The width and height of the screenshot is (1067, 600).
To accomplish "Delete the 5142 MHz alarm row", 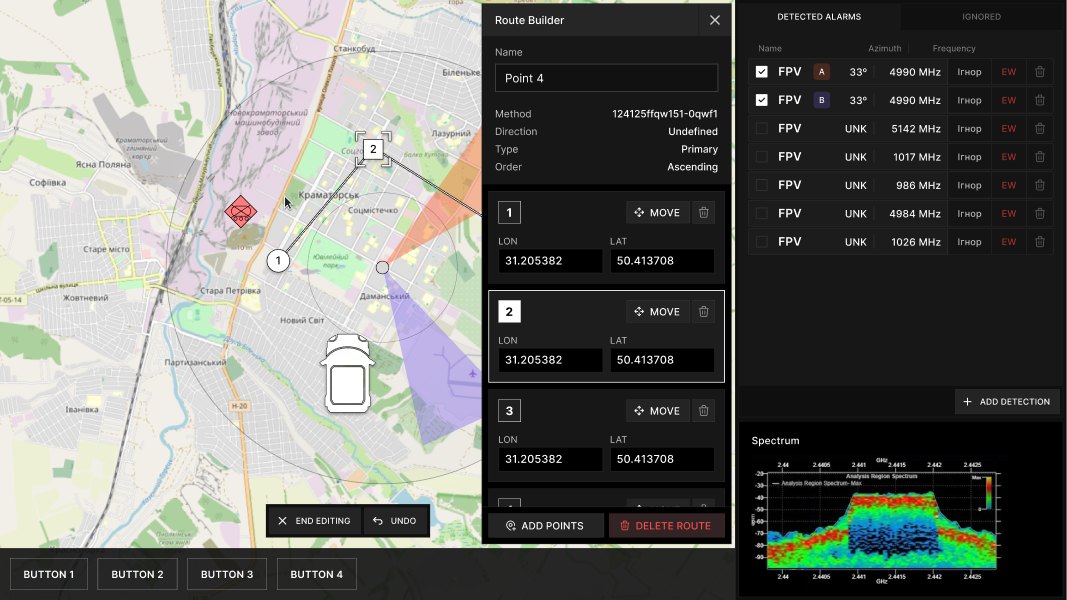I will tap(1040, 128).
